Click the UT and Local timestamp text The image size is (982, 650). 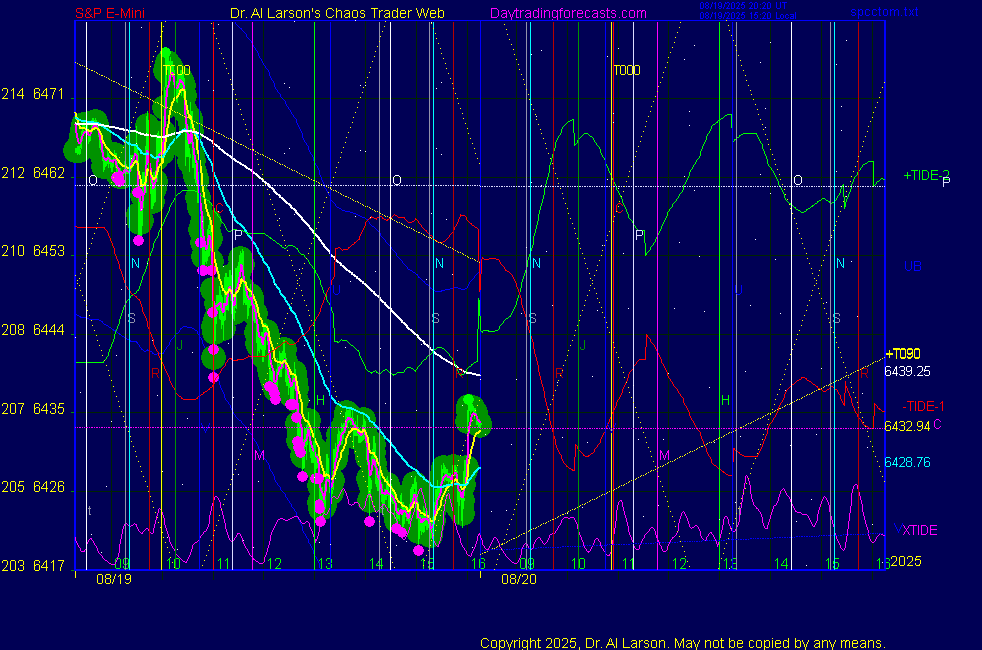744,12
